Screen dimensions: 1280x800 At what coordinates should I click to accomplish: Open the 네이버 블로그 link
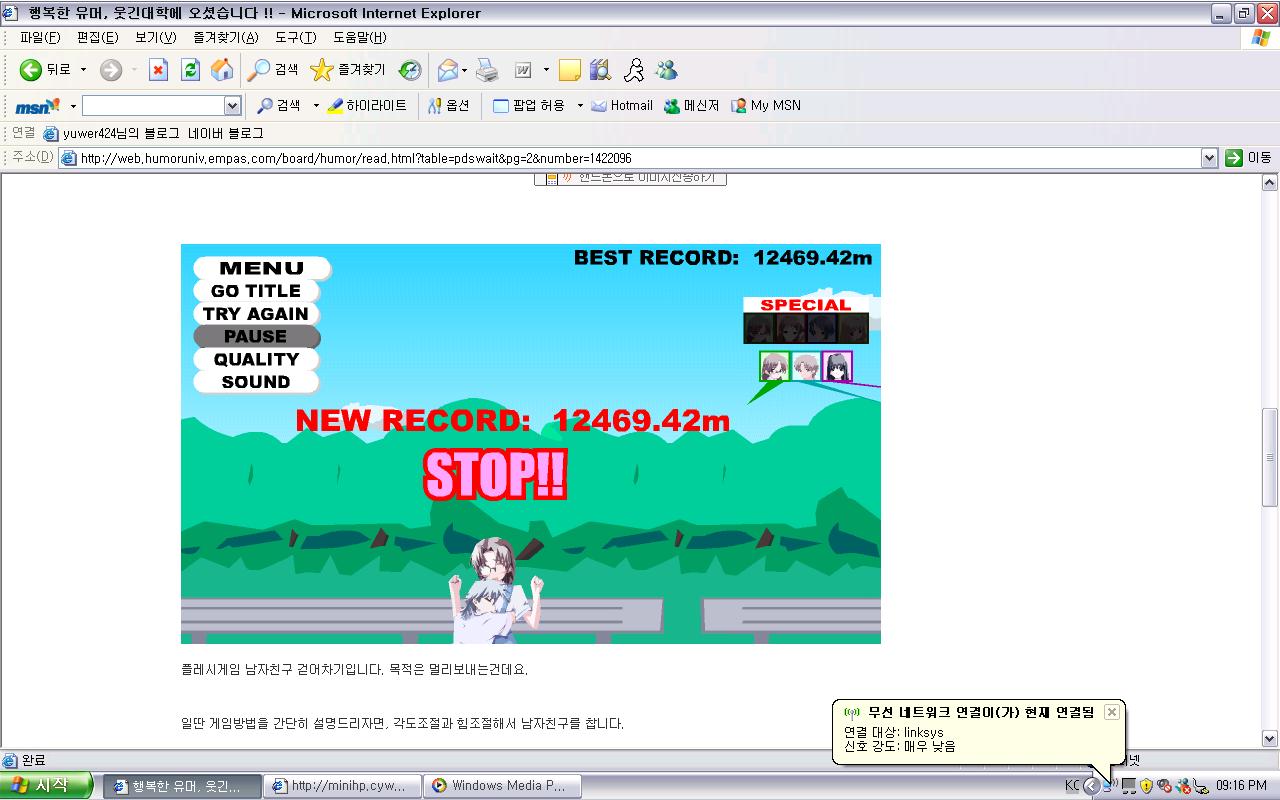[x=225, y=133]
